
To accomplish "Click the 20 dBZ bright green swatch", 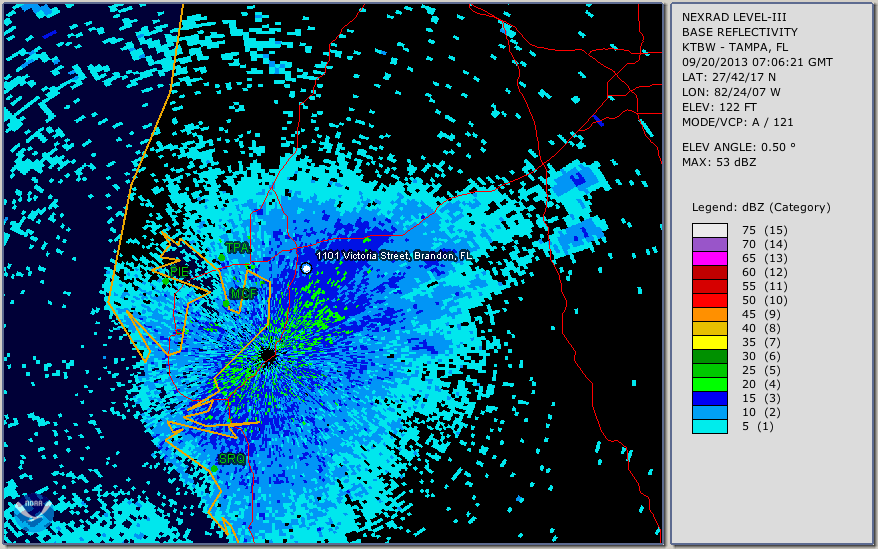I will 709,384.
